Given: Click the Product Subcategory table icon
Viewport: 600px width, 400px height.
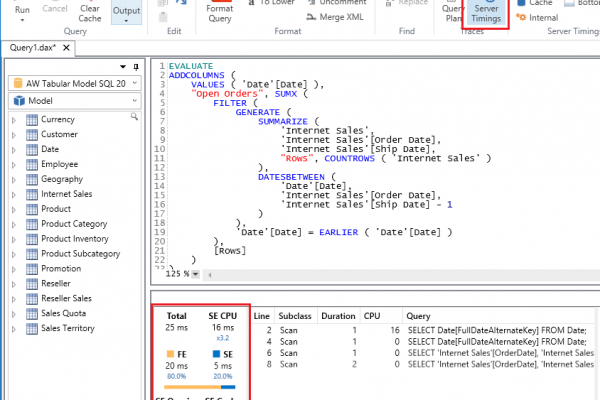Looking at the screenshot, I should pyautogui.click(x=32, y=254).
